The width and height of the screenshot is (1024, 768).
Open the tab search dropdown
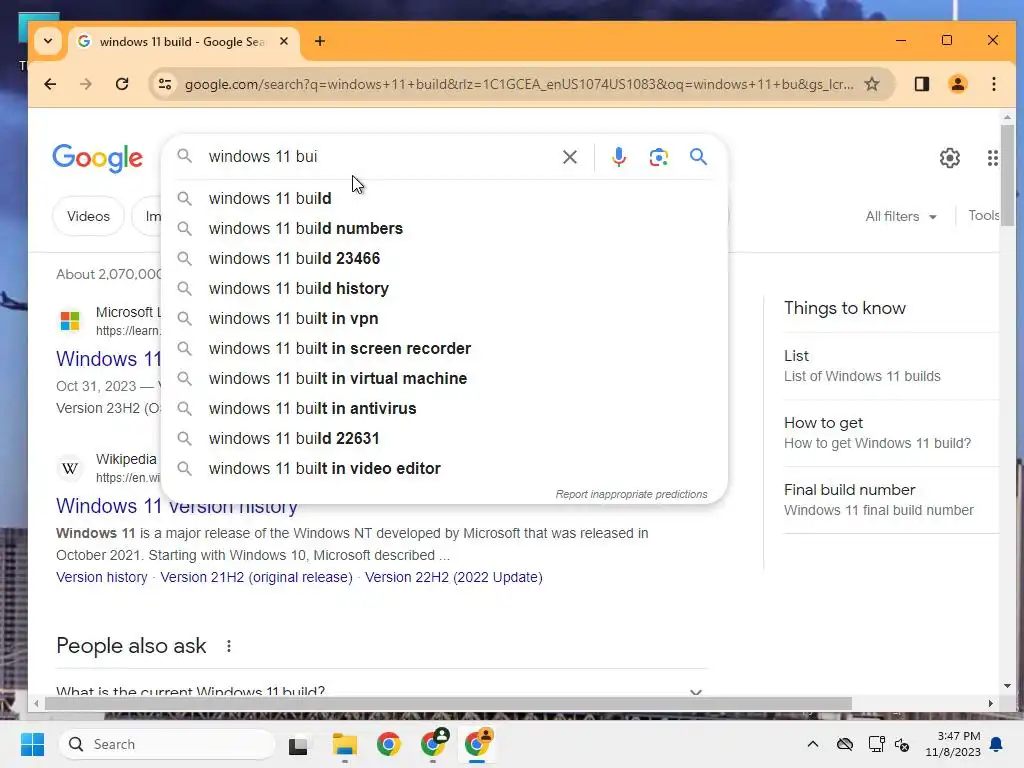tap(48, 41)
